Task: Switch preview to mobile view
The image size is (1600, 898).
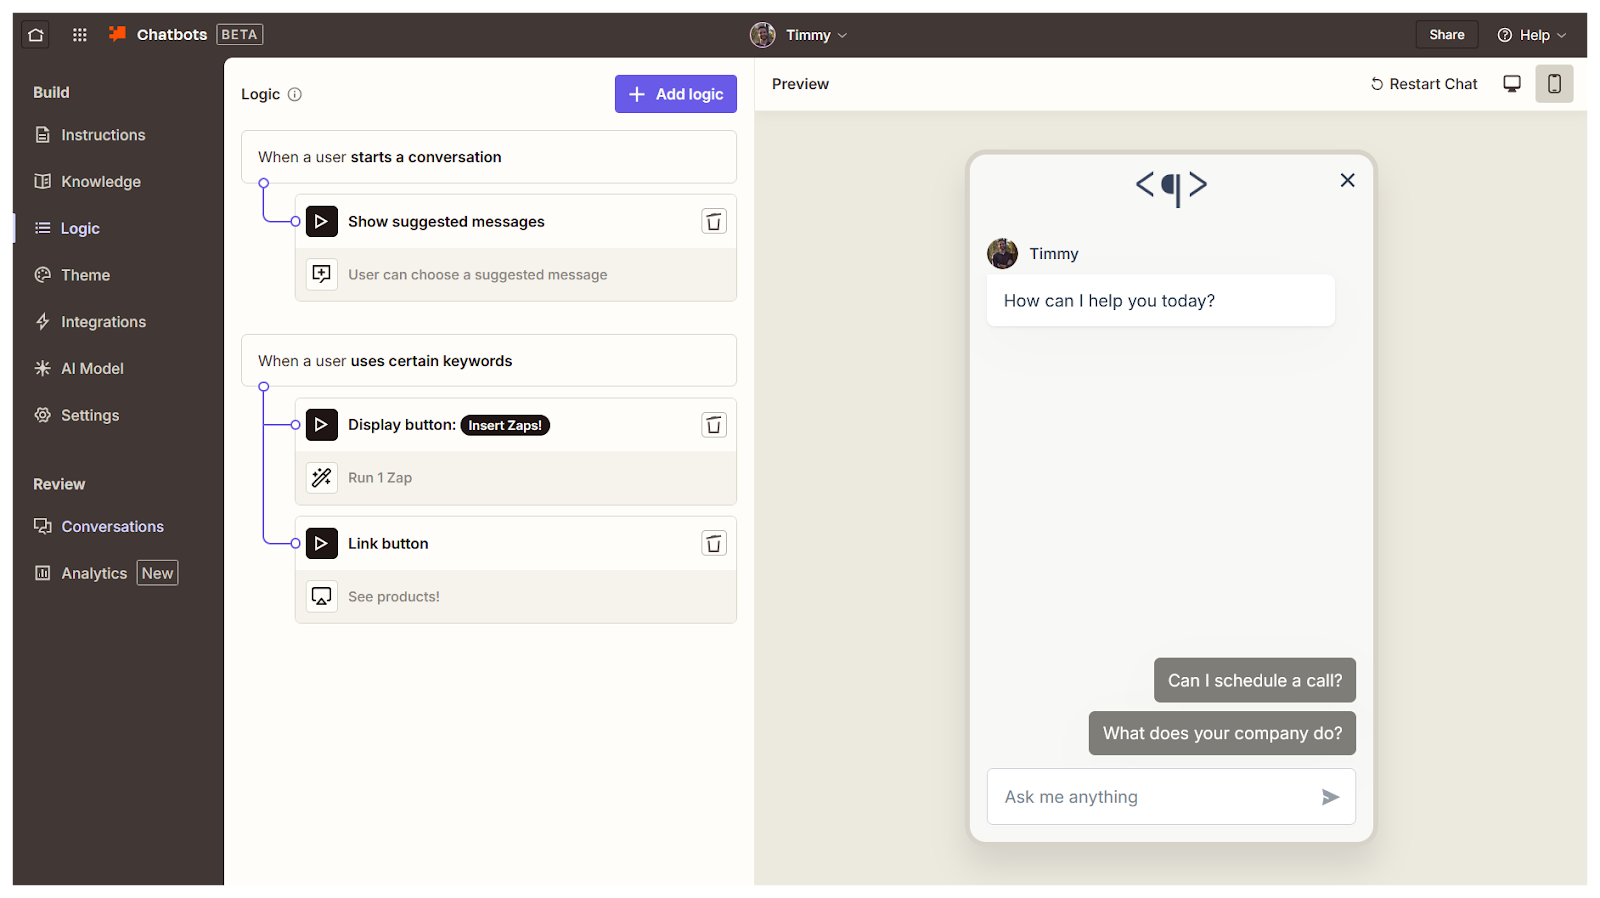Action: click(x=1554, y=84)
